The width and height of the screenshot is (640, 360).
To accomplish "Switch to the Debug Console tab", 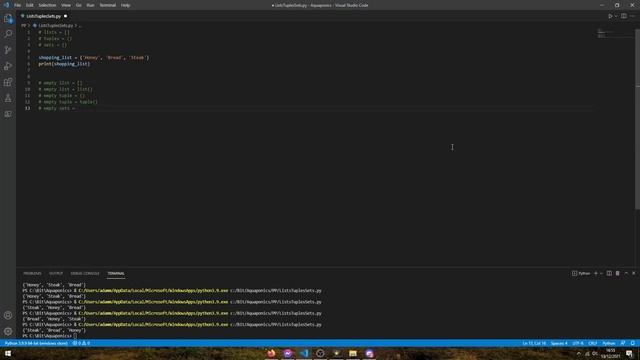I will (x=85, y=273).
